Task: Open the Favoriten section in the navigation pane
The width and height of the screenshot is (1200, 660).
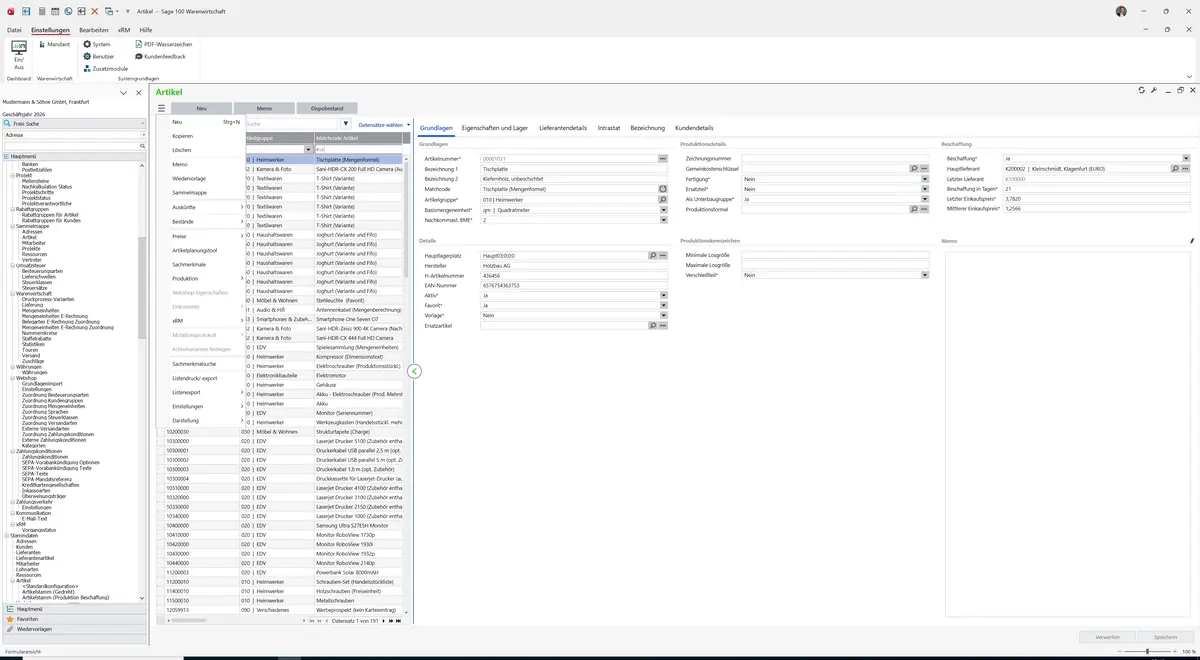Action: pyautogui.click(x=74, y=619)
